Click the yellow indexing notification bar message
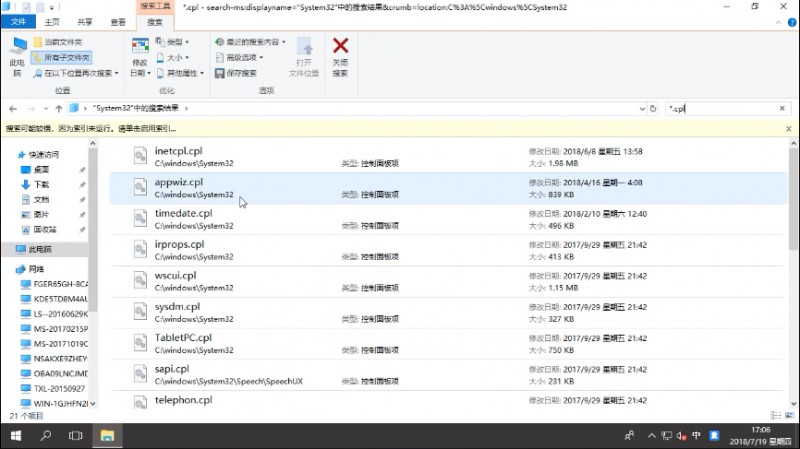Viewport: 800px width, 449px height. tap(91, 129)
